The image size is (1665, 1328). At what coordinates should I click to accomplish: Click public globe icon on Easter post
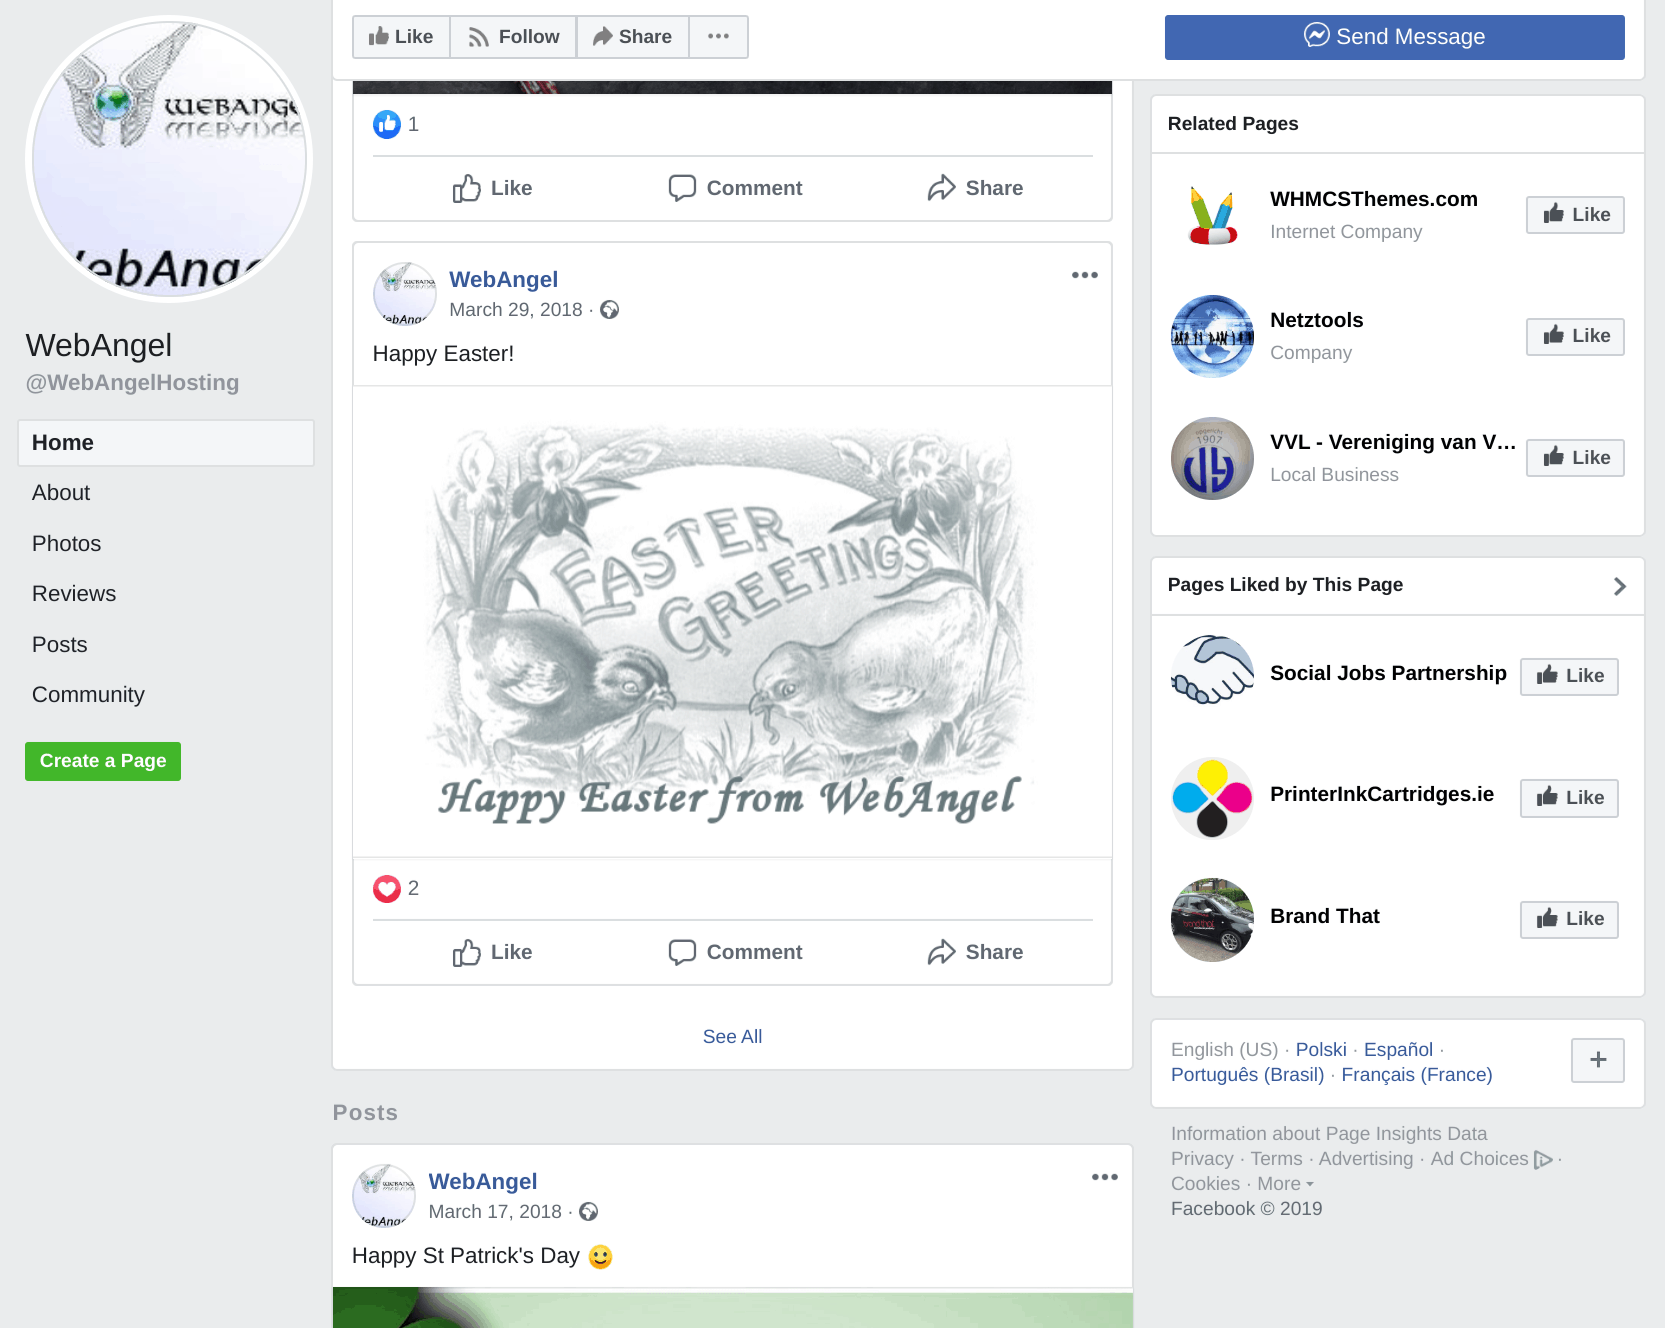(610, 310)
